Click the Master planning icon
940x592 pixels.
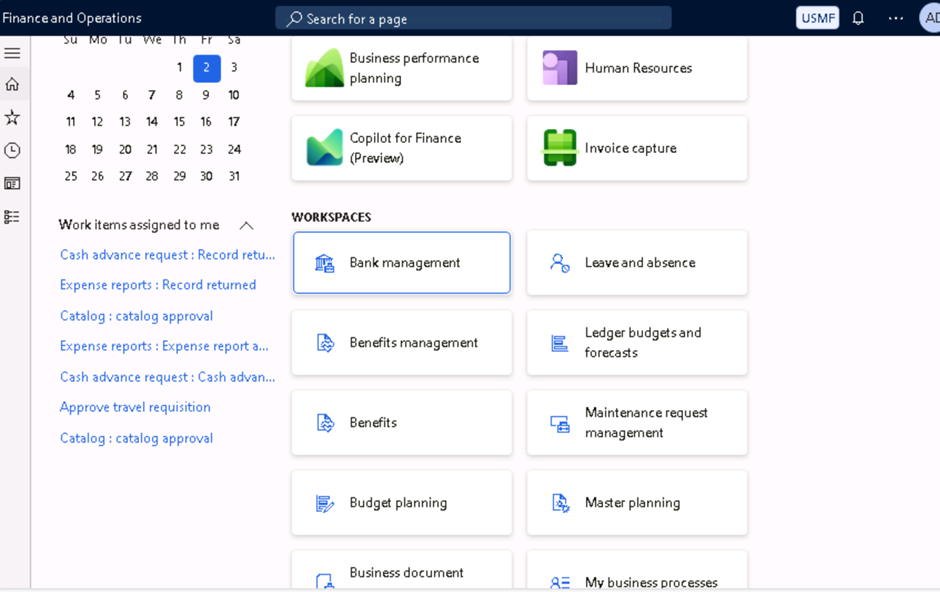[560, 503]
